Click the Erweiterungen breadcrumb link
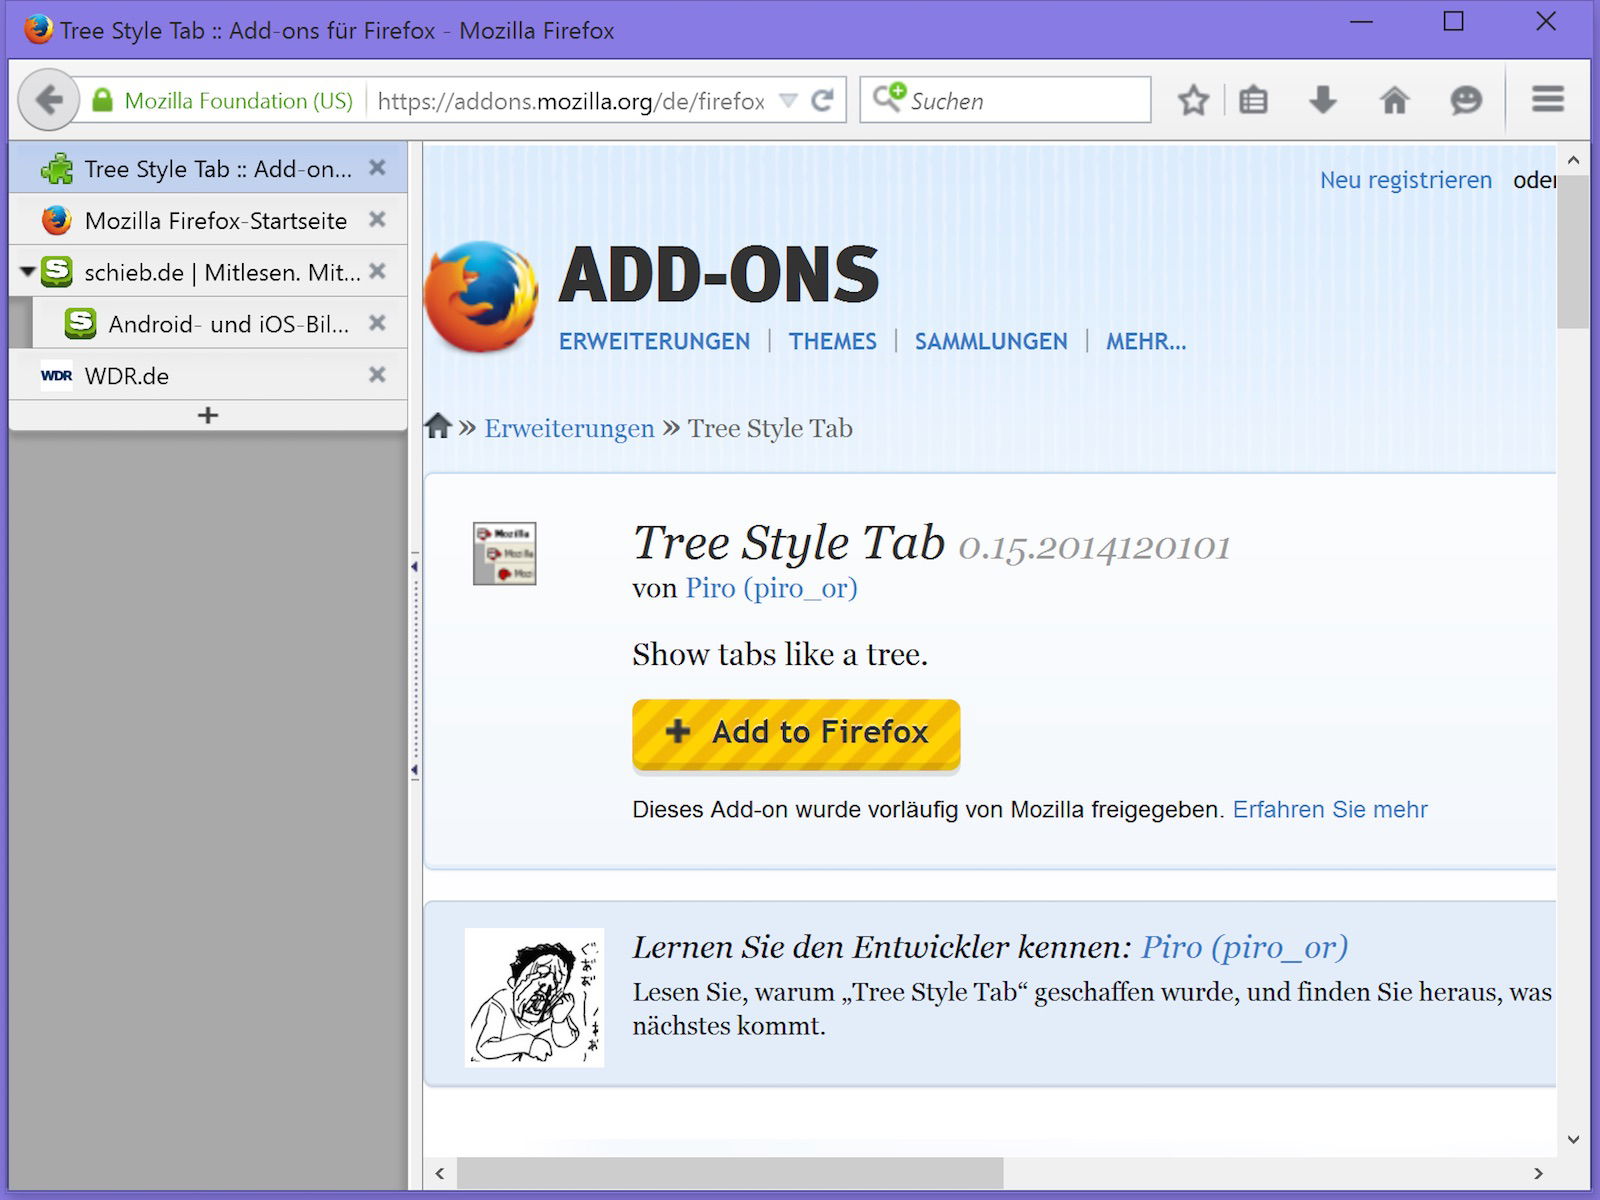 (x=569, y=429)
